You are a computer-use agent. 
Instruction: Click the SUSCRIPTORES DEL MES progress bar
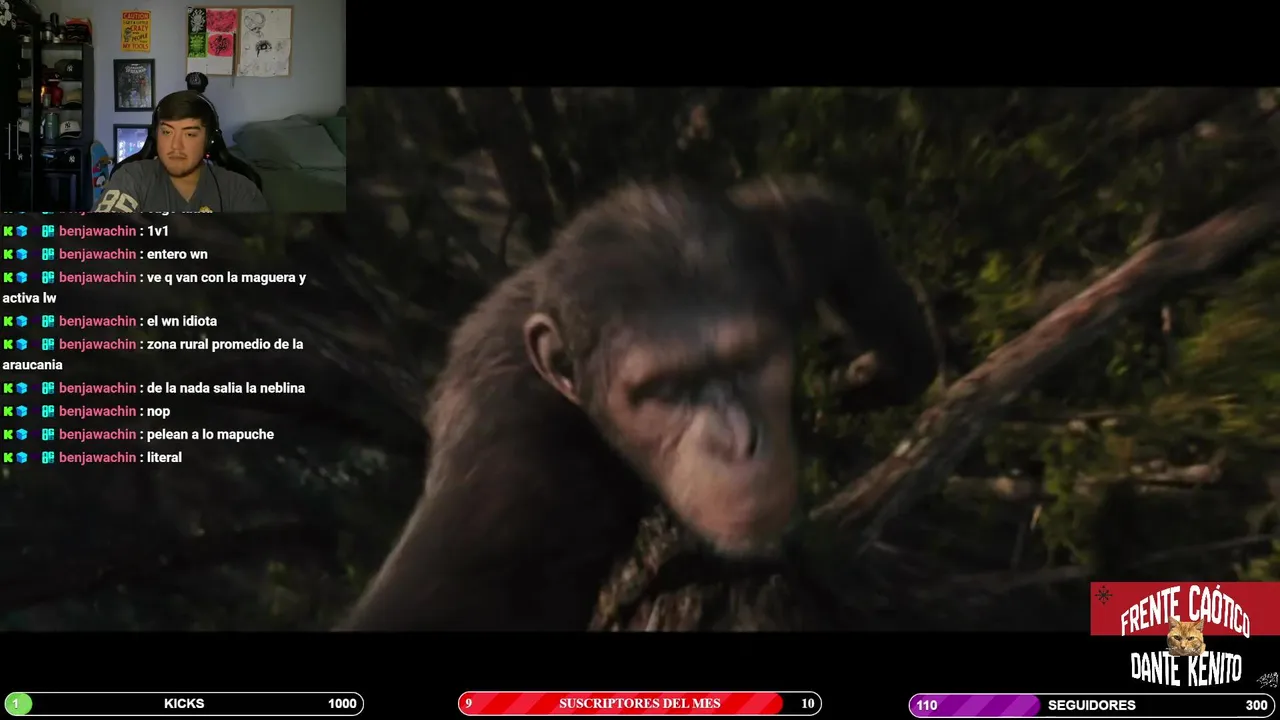640,704
